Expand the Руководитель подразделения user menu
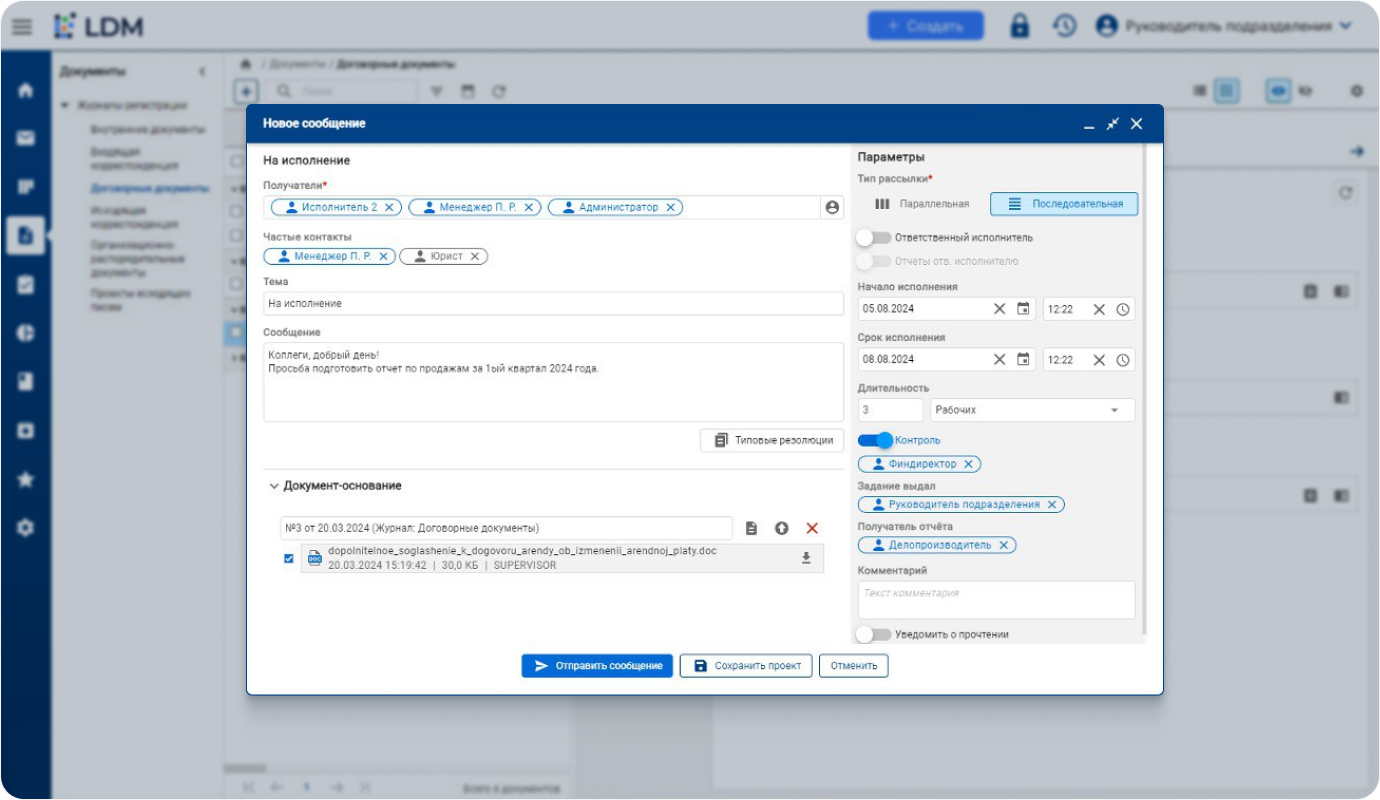The height and width of the screenshot is (800, 1380). pyautogui.click(x=1224, y=26)
